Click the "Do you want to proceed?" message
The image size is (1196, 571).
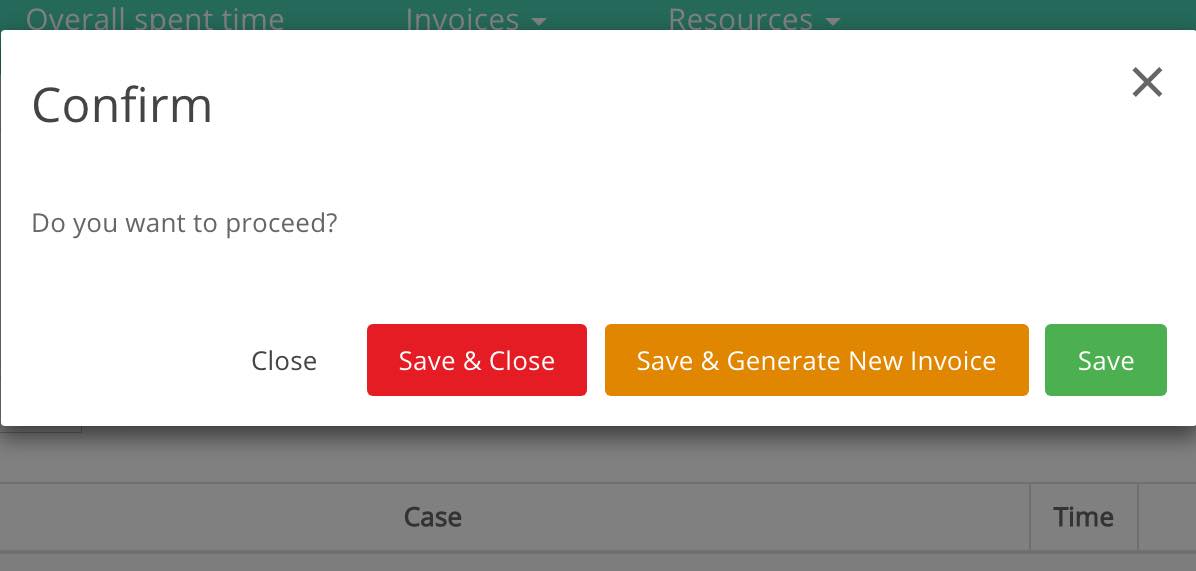pyautogui.click(x=184, y=223)
